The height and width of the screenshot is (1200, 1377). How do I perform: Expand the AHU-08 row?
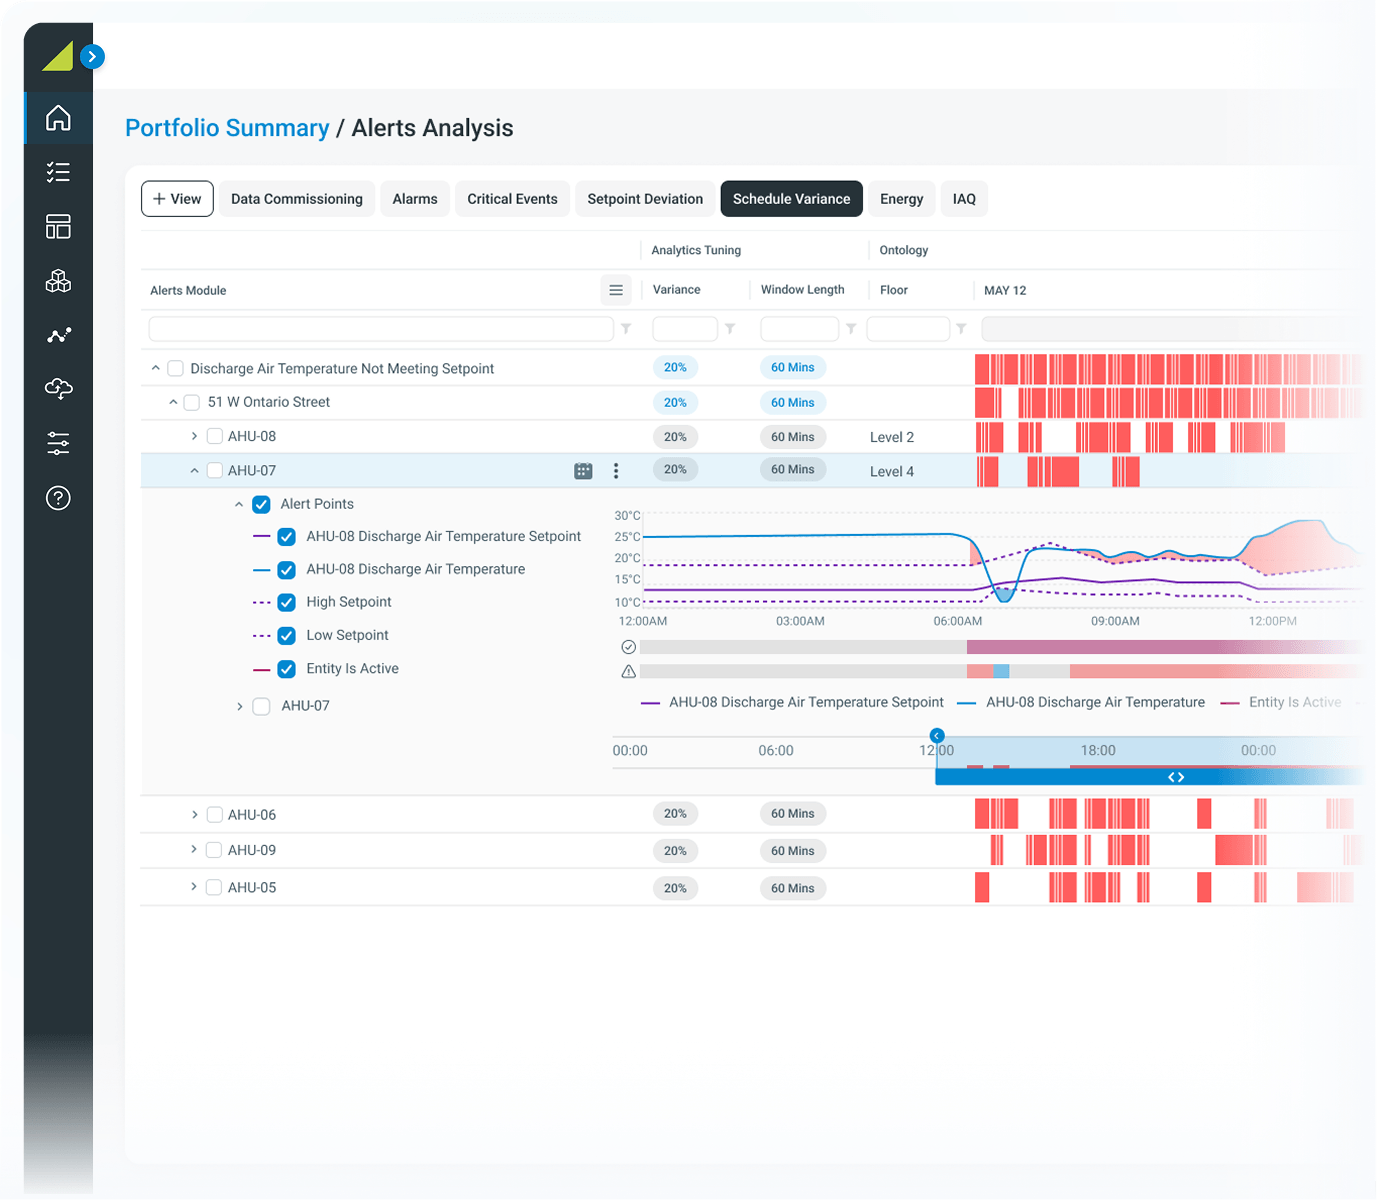click(194, 436)
